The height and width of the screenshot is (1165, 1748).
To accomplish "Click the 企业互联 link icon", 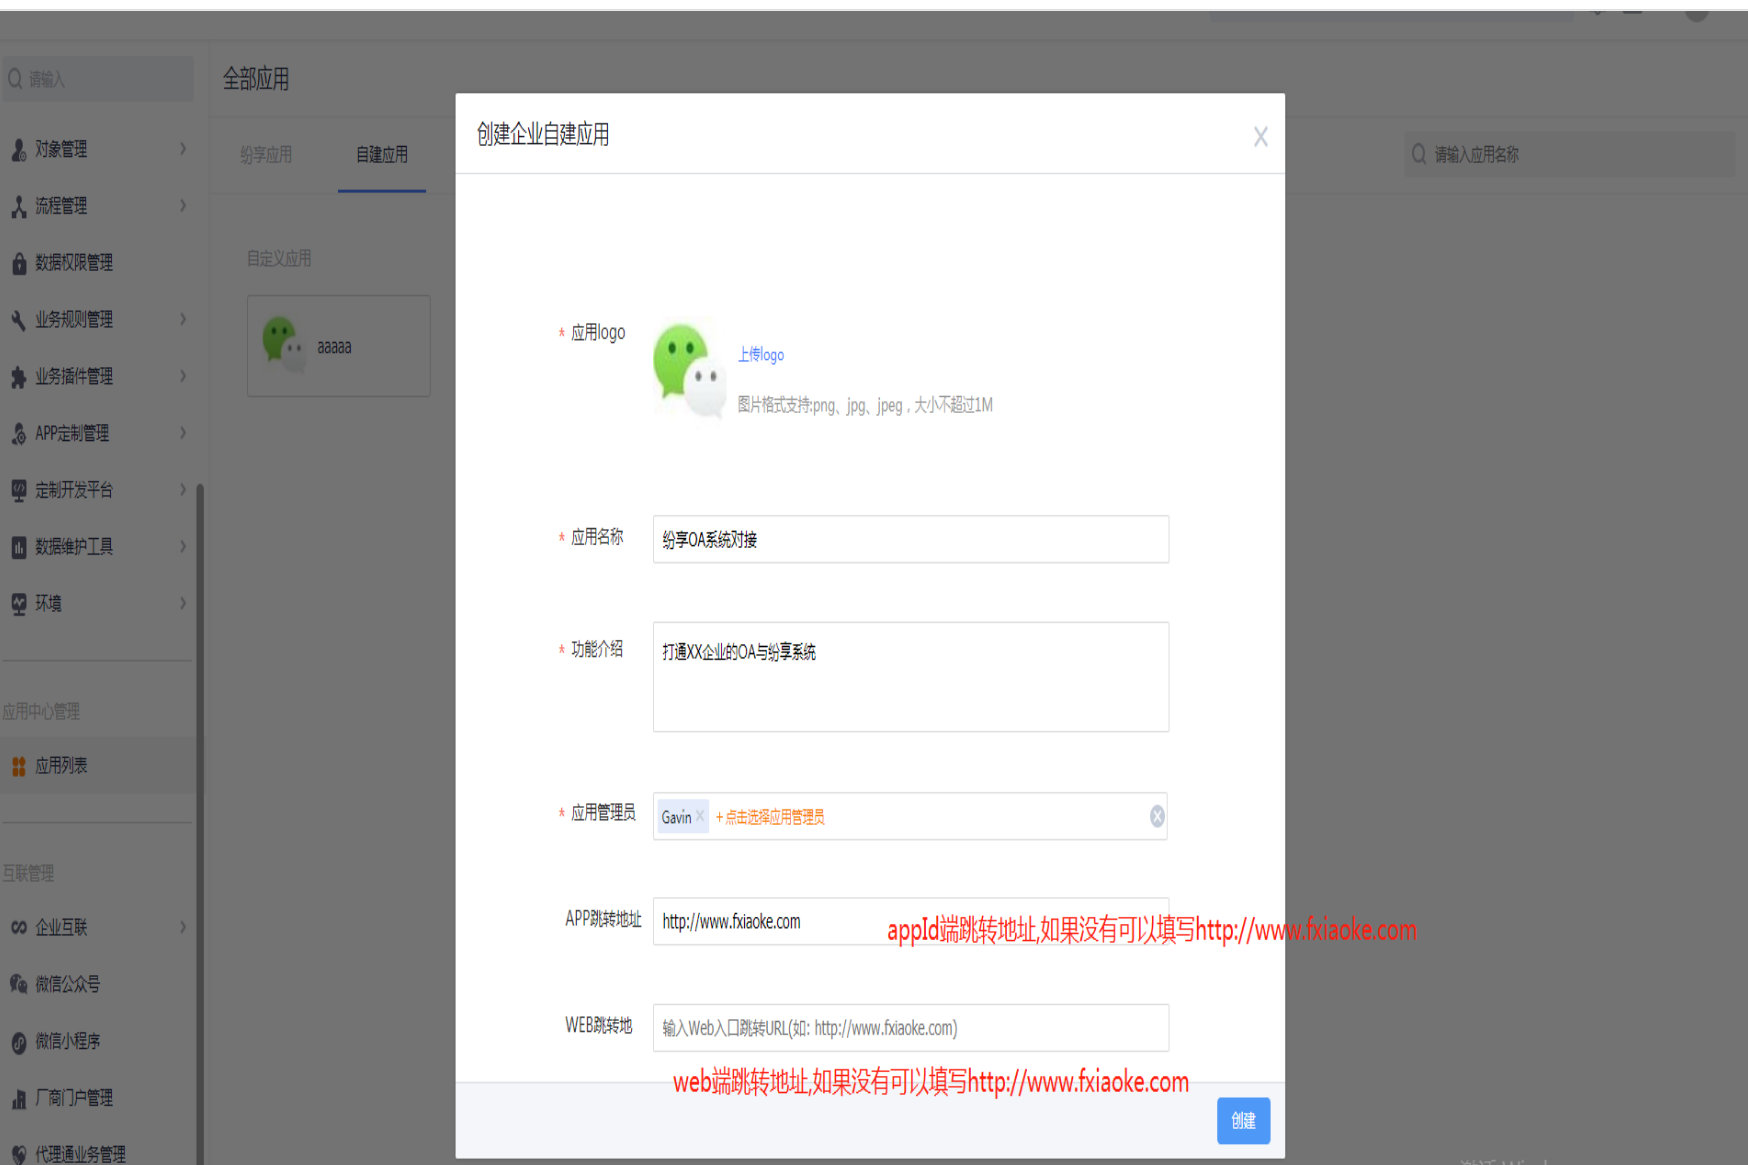I will (18, 928).
